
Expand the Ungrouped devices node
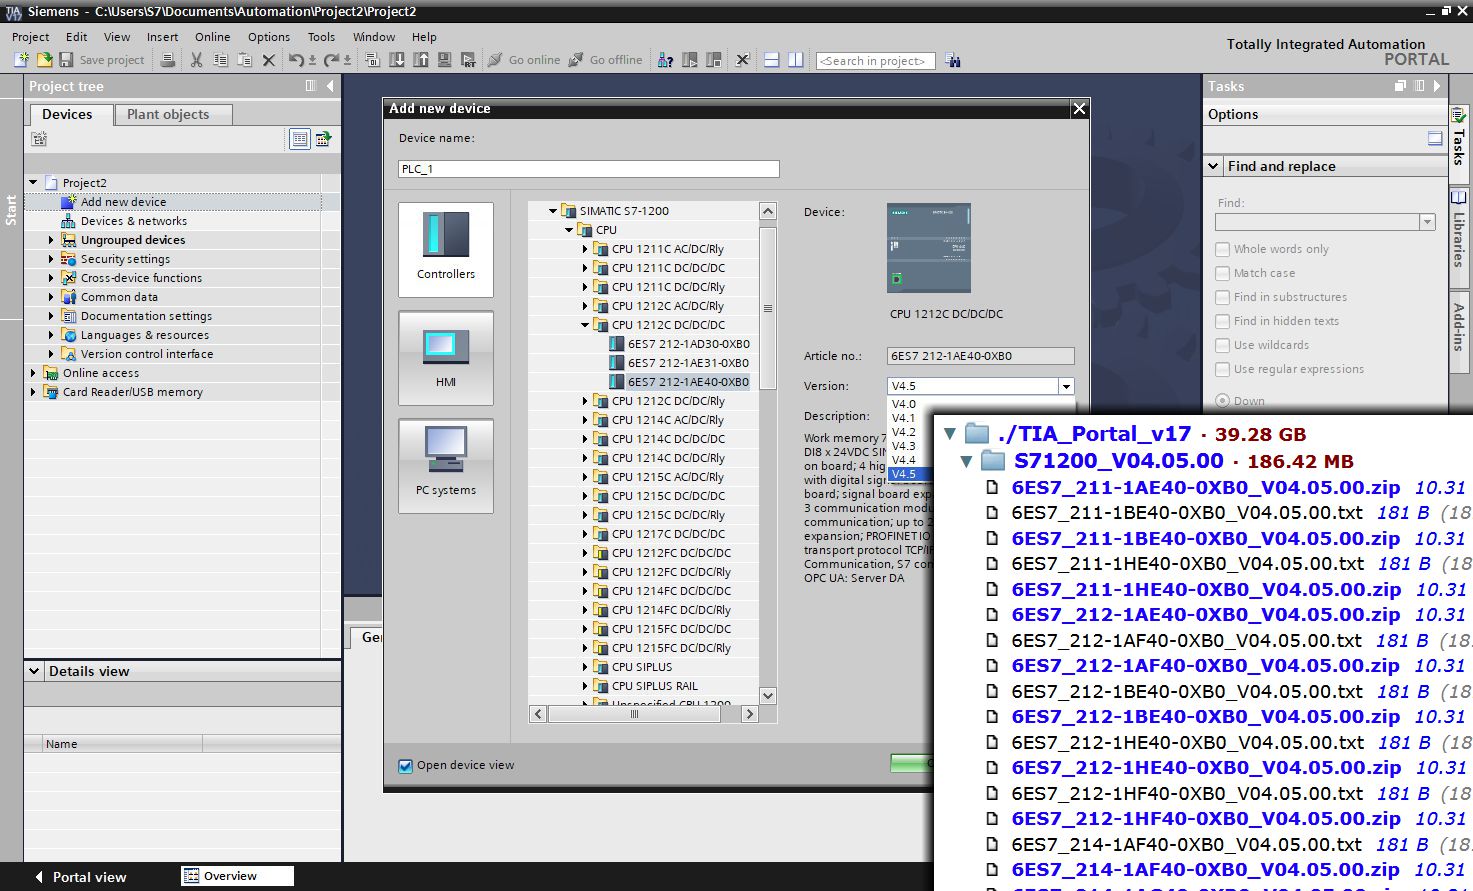(51, 240)
